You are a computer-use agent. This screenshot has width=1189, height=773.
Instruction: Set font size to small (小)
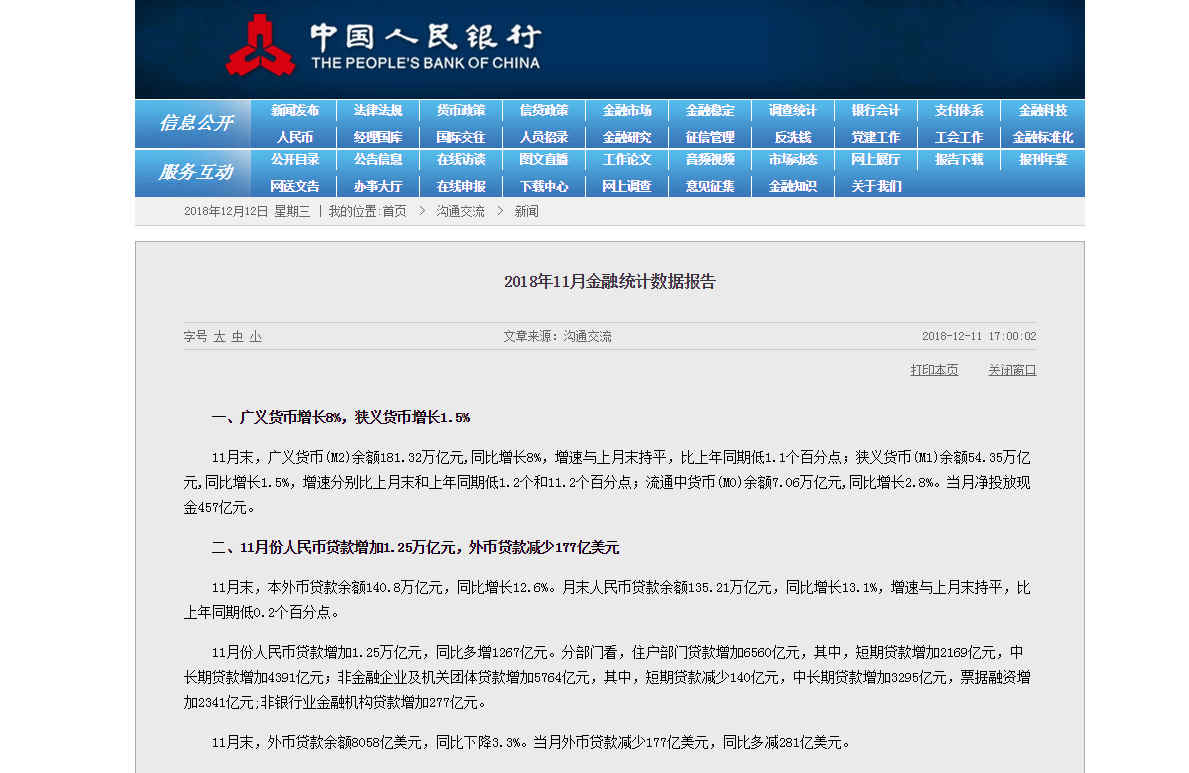click(x=255, y=337)
